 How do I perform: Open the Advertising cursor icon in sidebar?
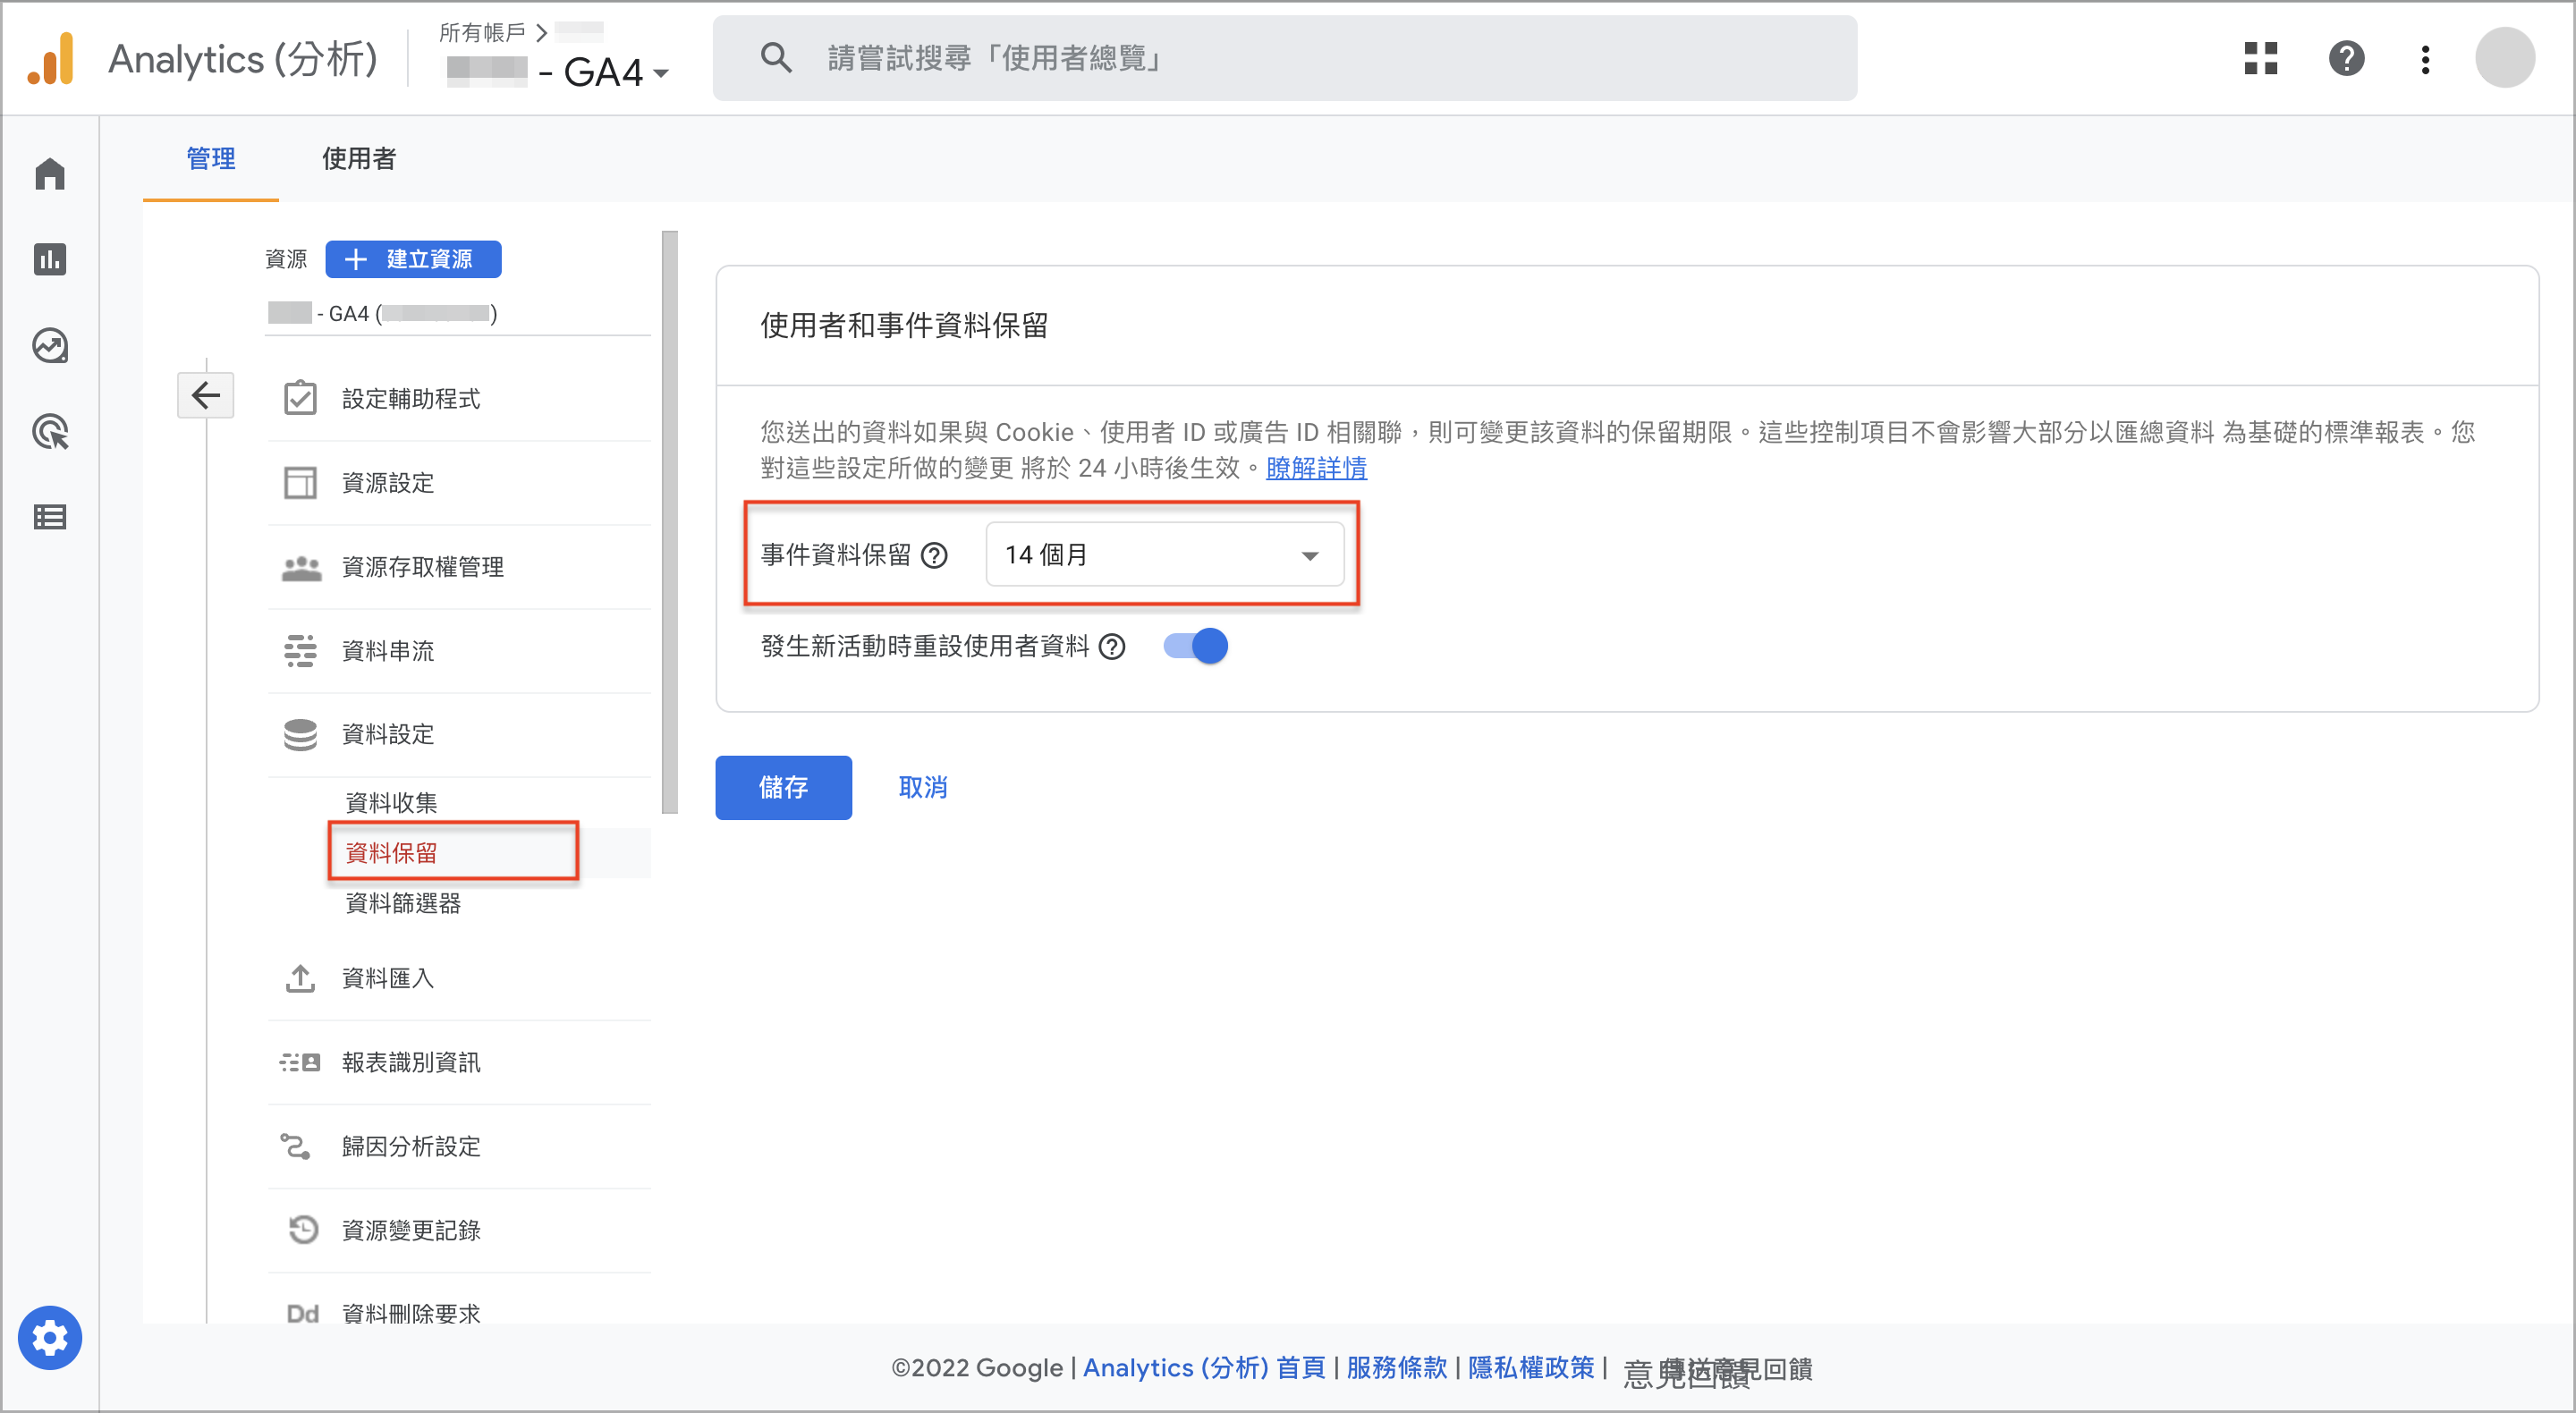(50, 432)
